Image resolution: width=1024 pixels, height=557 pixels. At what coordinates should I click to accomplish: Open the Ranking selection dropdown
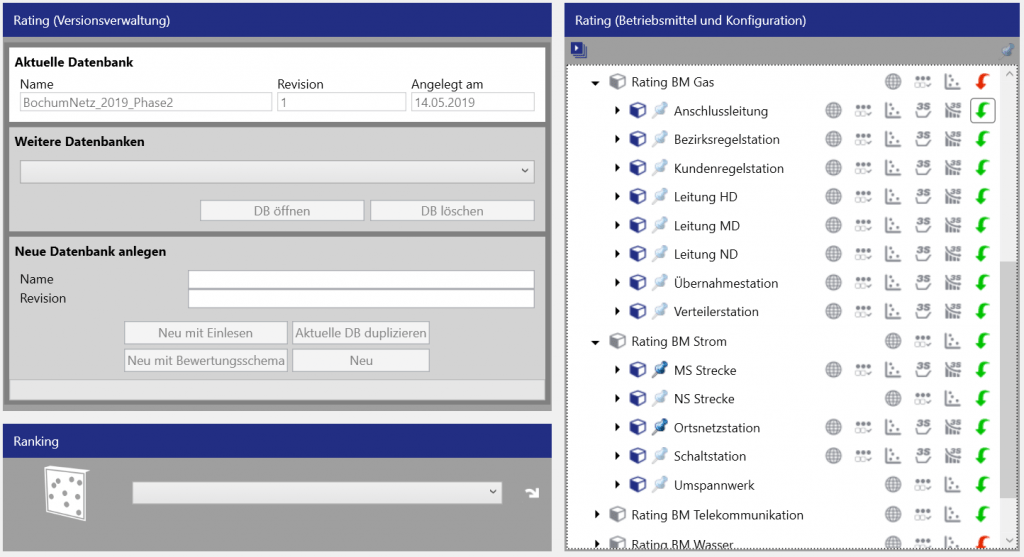pos(317,492)
